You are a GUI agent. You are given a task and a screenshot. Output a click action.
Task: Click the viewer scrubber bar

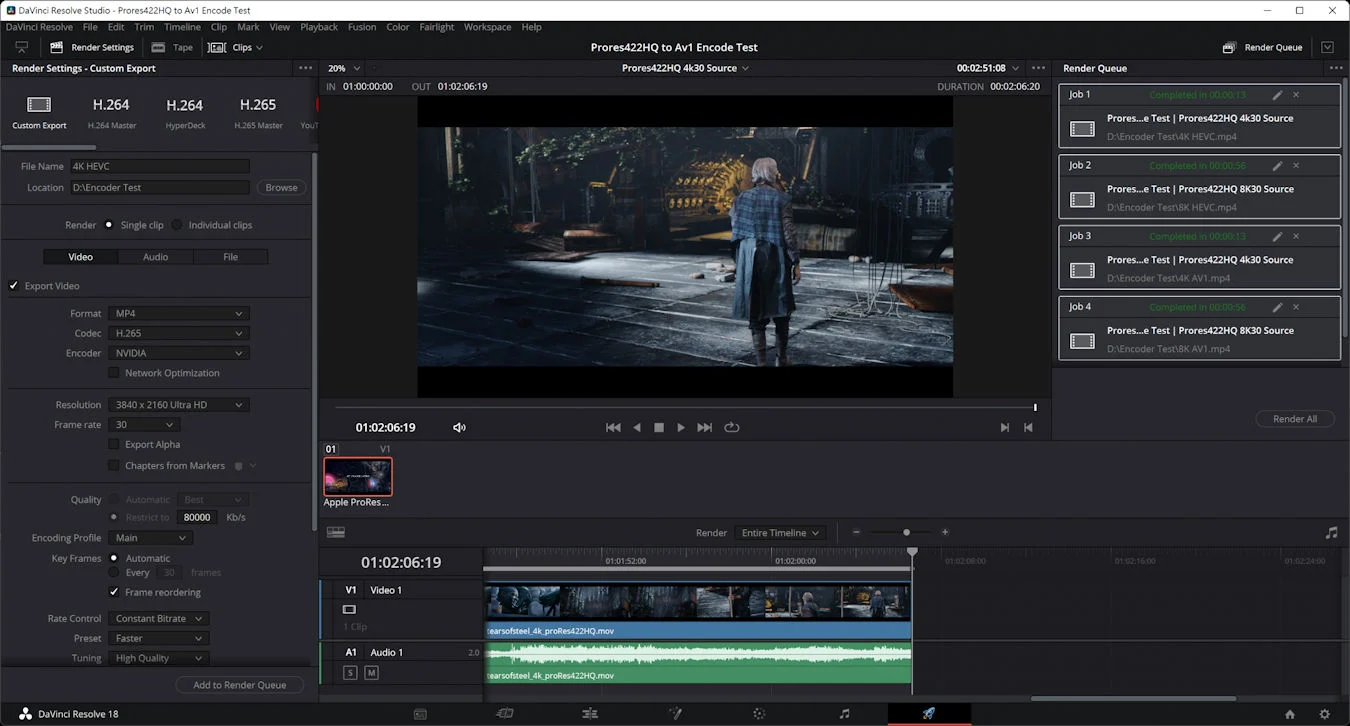685,408
